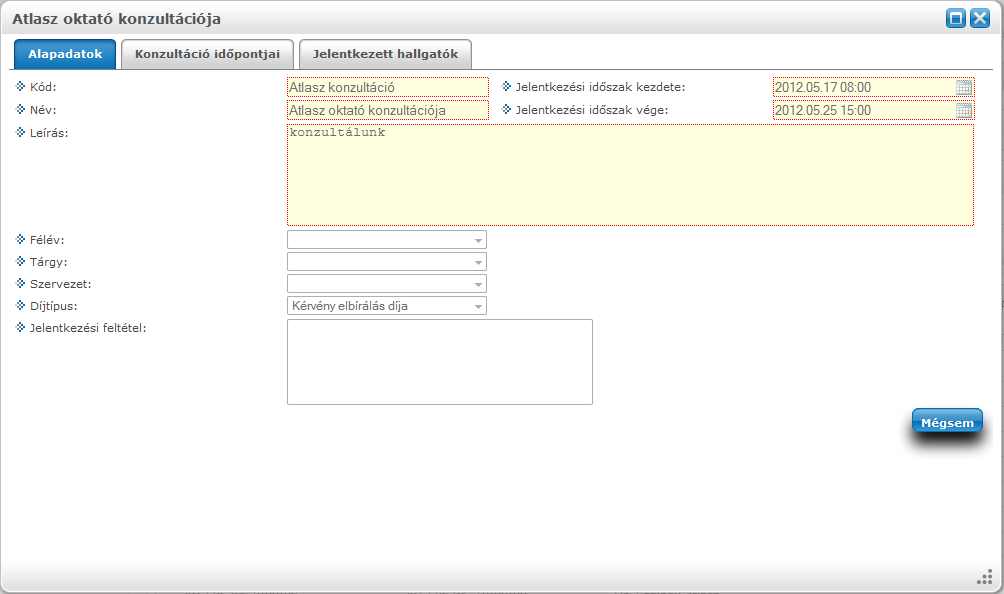Screen dimensions: 1004x594
Task: Switch to the Alapadatok tab
Action: click(65, 54)
